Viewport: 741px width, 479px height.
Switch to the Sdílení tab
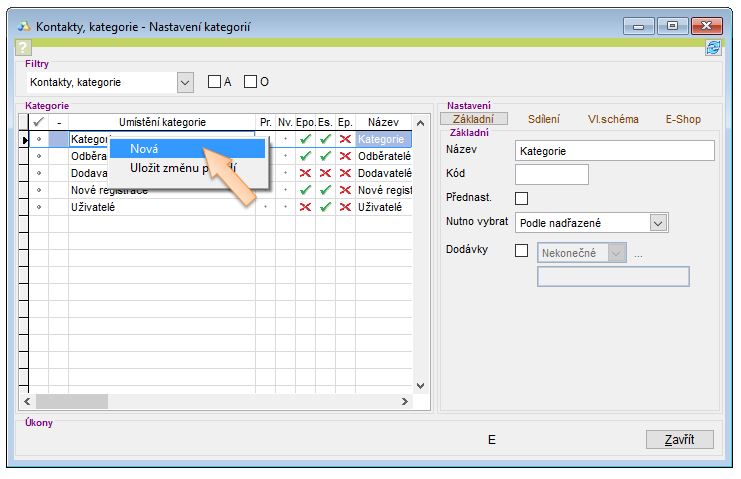[x=544, y=119]
